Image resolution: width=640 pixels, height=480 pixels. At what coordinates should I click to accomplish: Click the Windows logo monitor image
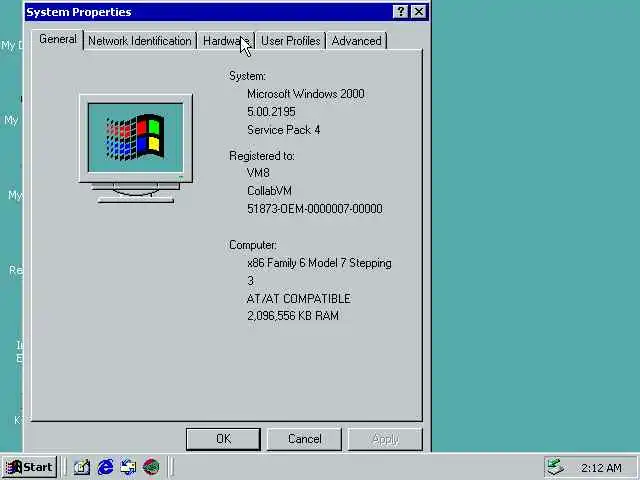click(136, 148)
